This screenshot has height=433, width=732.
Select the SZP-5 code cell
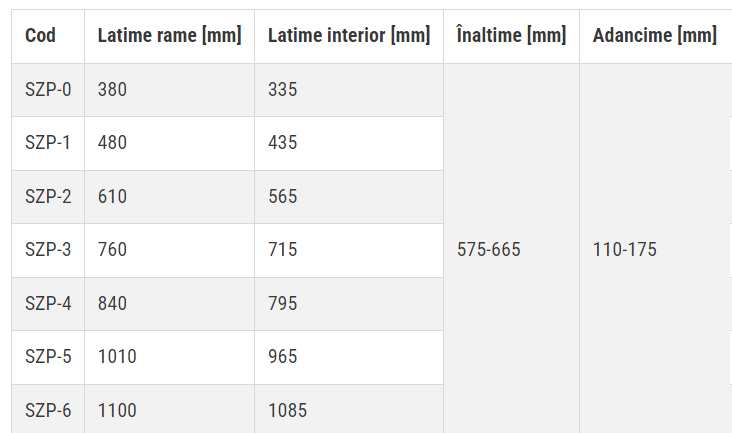tap(48, 357)
